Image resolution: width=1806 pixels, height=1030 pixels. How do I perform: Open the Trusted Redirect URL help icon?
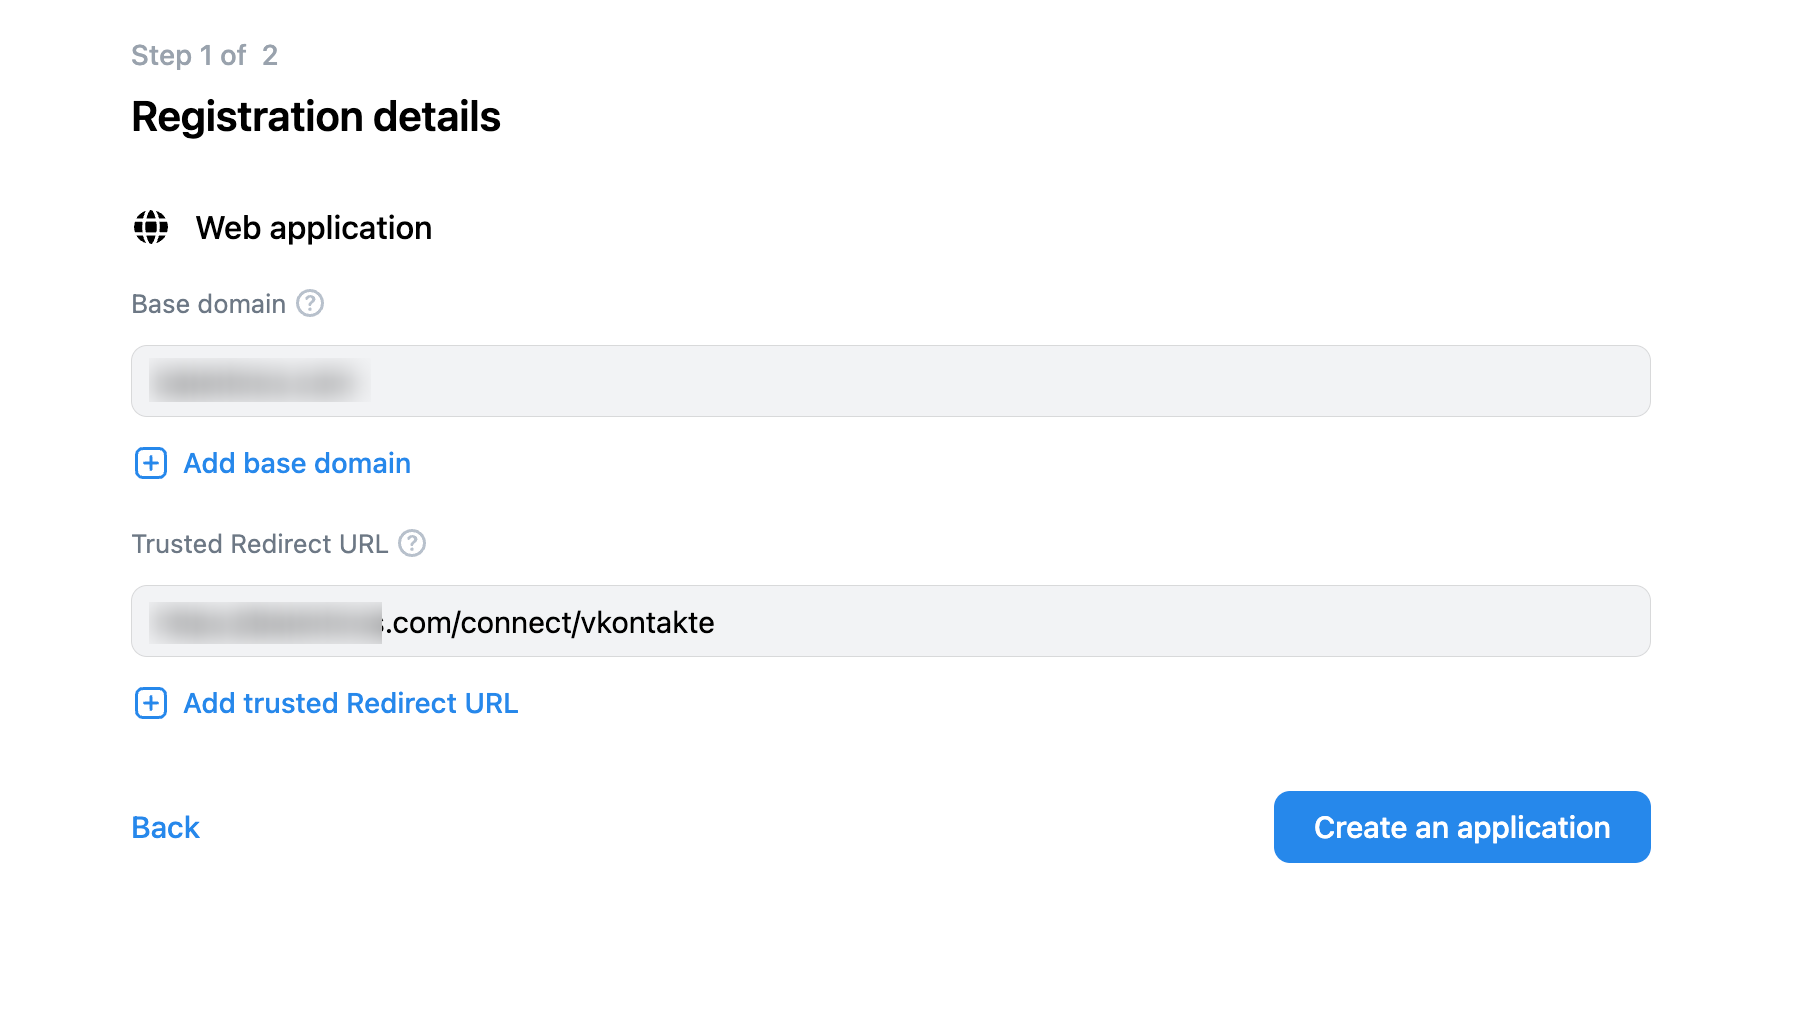pos(412,543)
